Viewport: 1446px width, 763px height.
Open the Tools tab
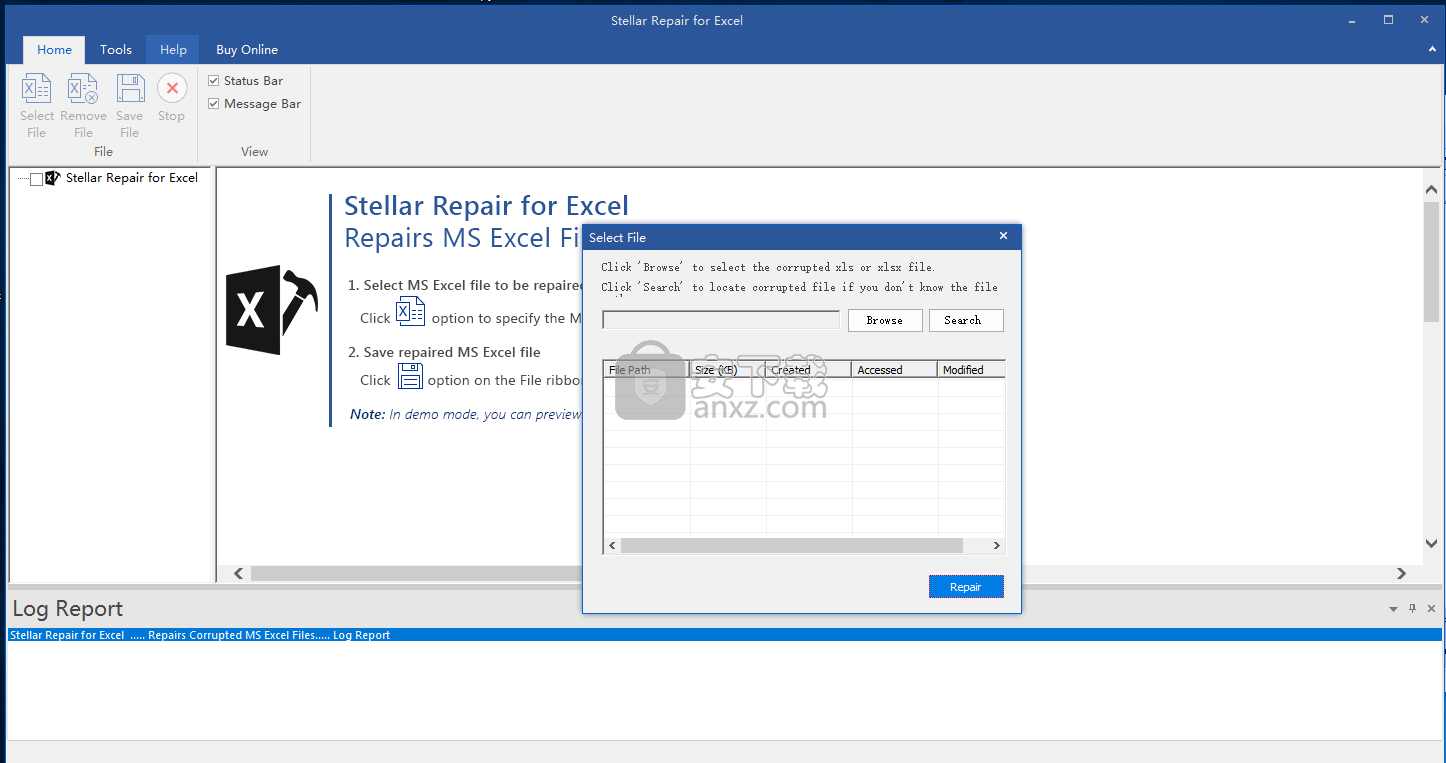click(116, 49)
